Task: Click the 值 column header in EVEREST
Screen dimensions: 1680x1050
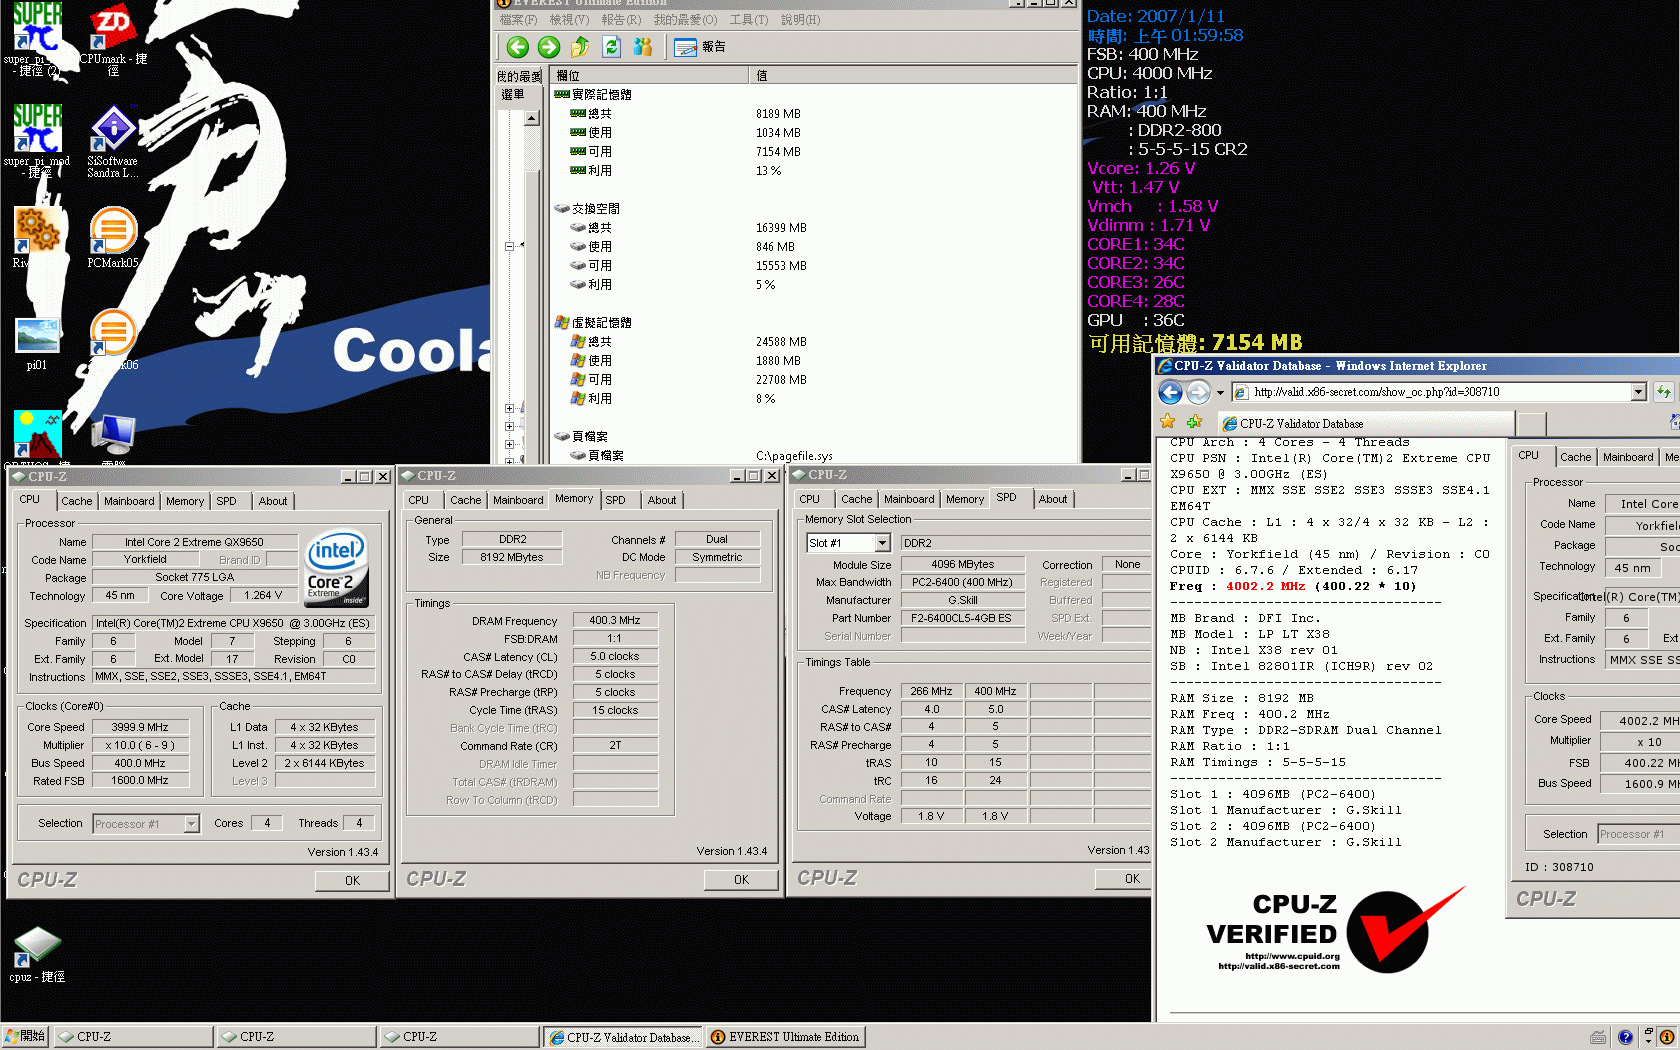Action: click(914, 76)
